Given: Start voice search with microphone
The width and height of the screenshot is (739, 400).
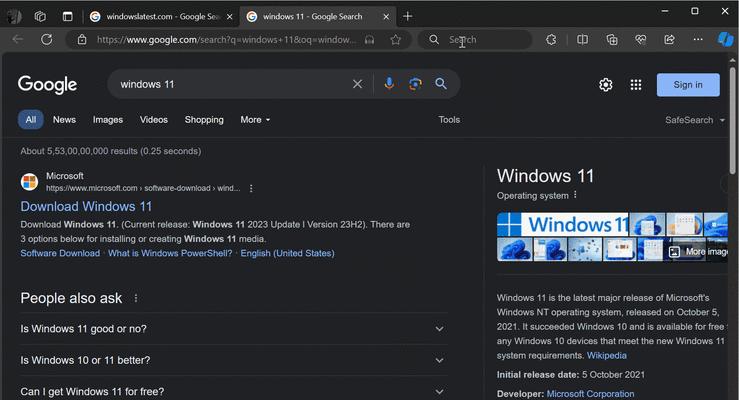Looking at the screenshot, I should pos(389,84).
